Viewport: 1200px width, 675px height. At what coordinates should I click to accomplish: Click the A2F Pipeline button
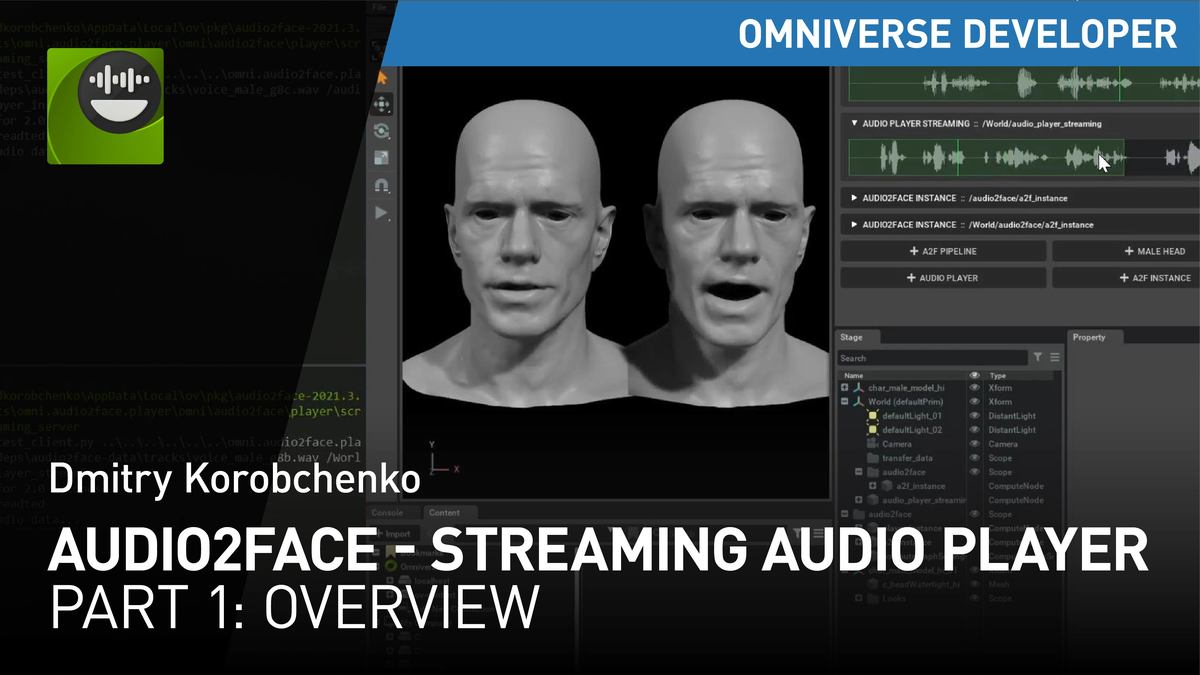coord(943,252)
